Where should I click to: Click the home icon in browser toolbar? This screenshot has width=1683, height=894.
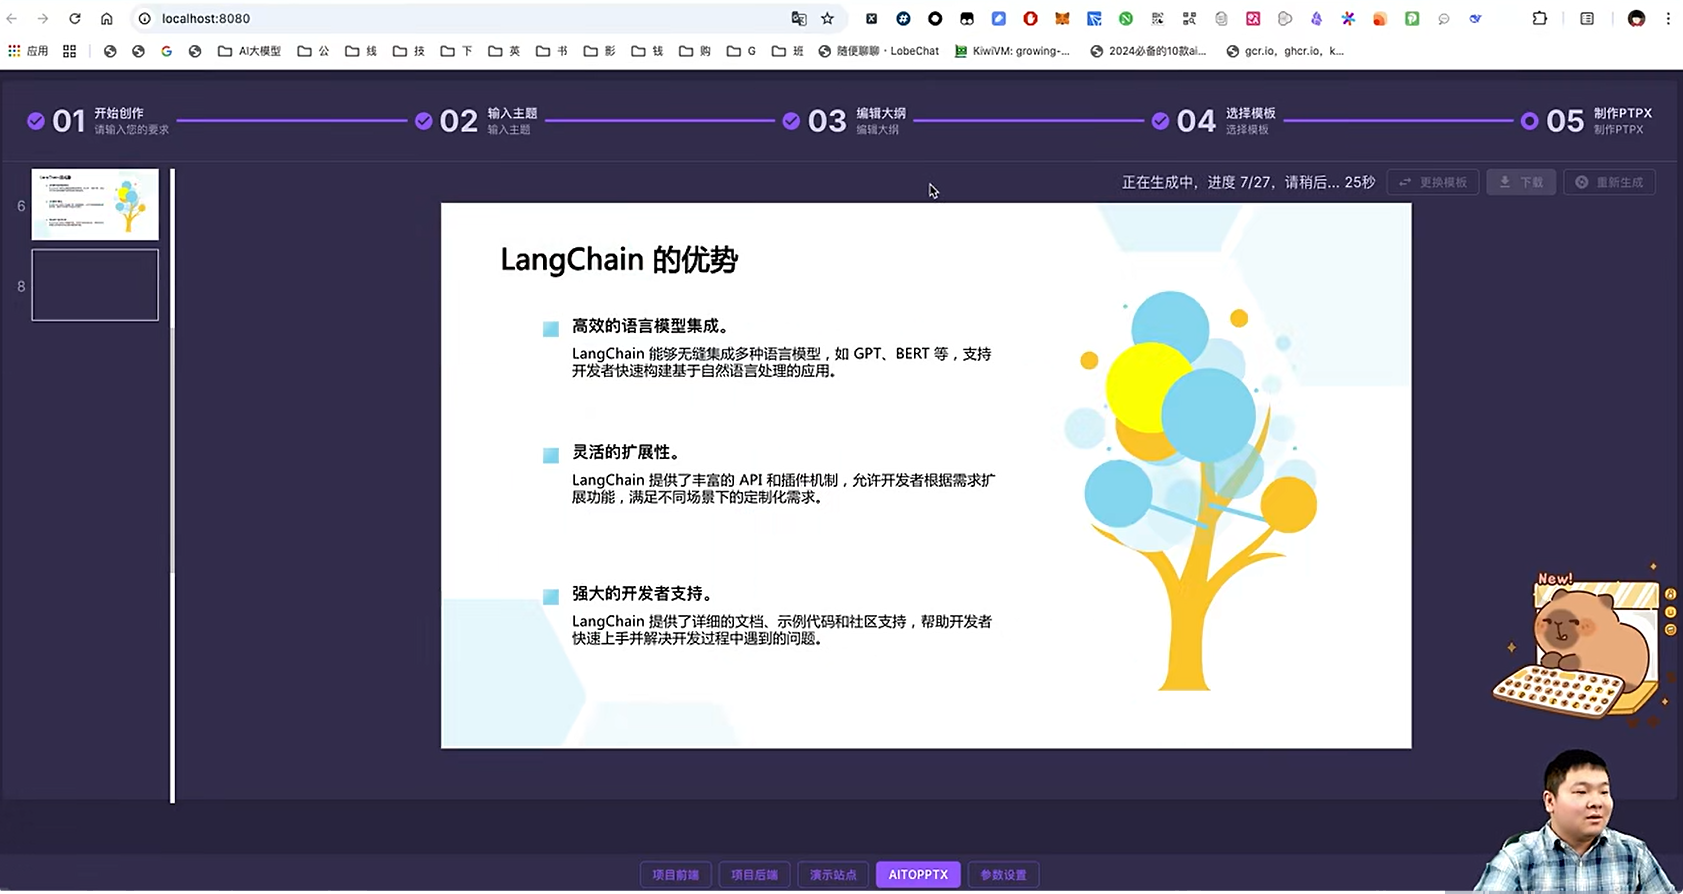pos(107,18)
